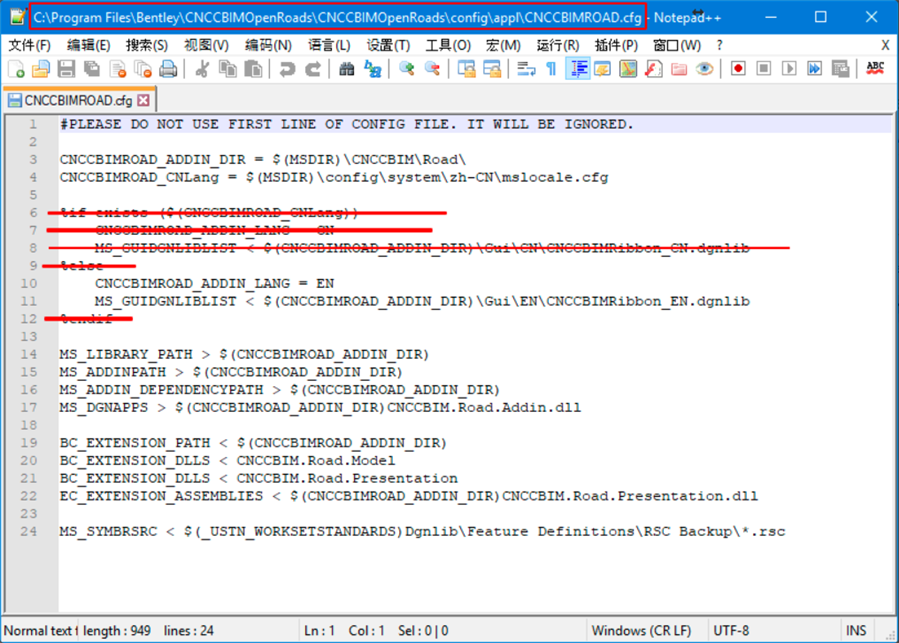The height and width of the screenshot is (643, 899).
Task: Click line number 24 in margin
Action: [29, 531]
